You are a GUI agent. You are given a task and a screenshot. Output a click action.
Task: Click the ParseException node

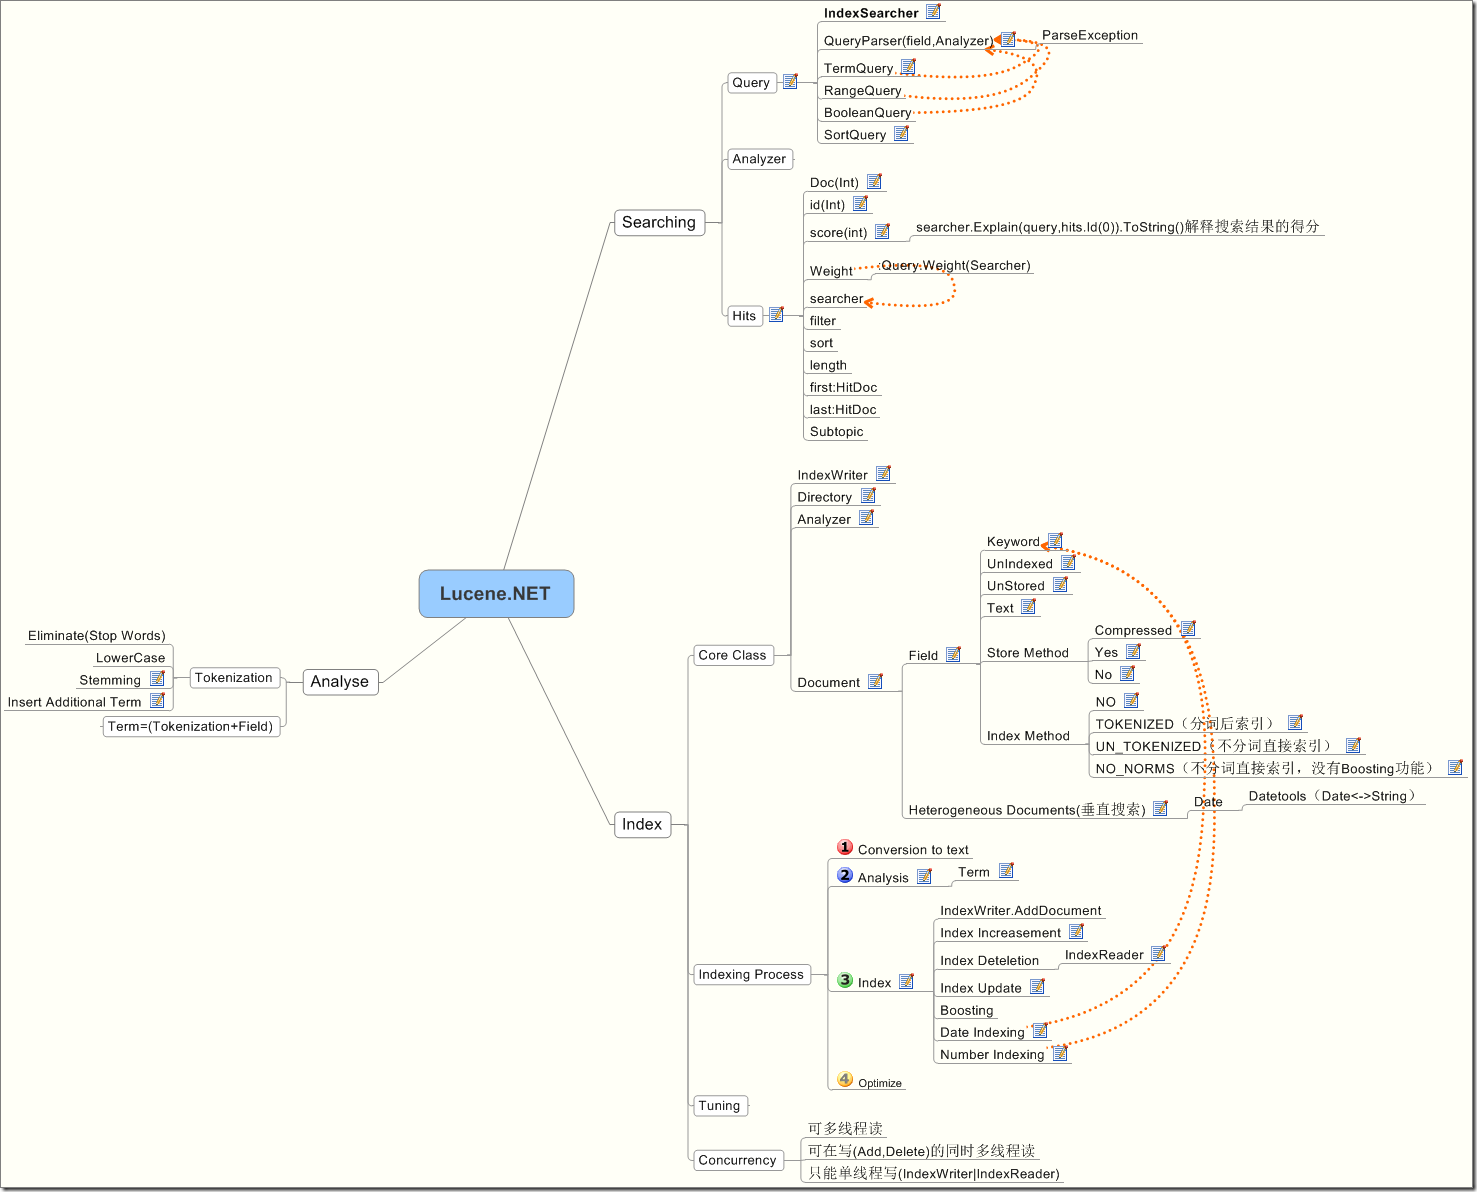(1090, 35)
